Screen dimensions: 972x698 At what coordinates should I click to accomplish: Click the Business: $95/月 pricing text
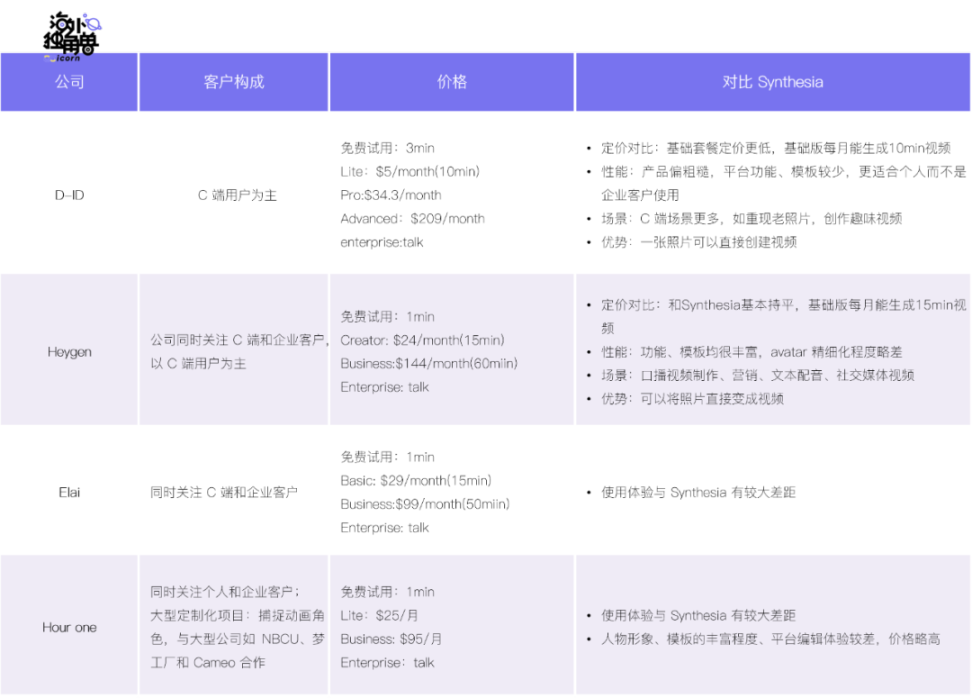391,638
